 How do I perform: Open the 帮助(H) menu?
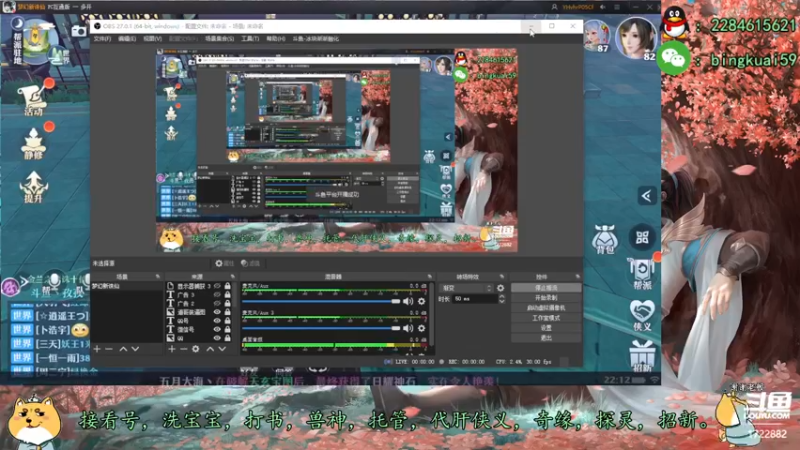coord(276,39)
